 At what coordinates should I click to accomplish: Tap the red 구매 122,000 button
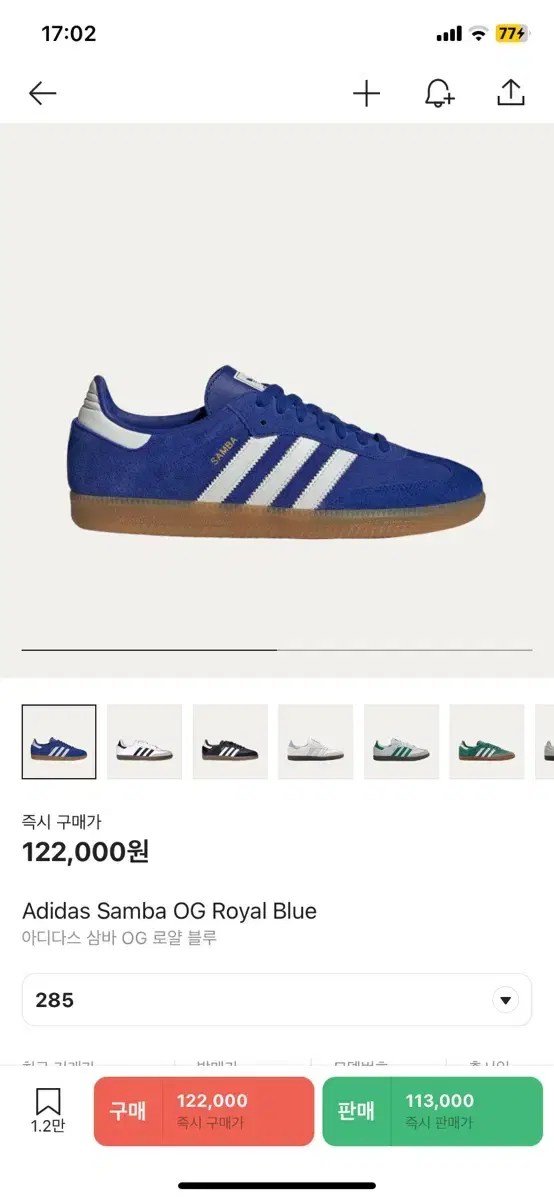(204, 1111)
